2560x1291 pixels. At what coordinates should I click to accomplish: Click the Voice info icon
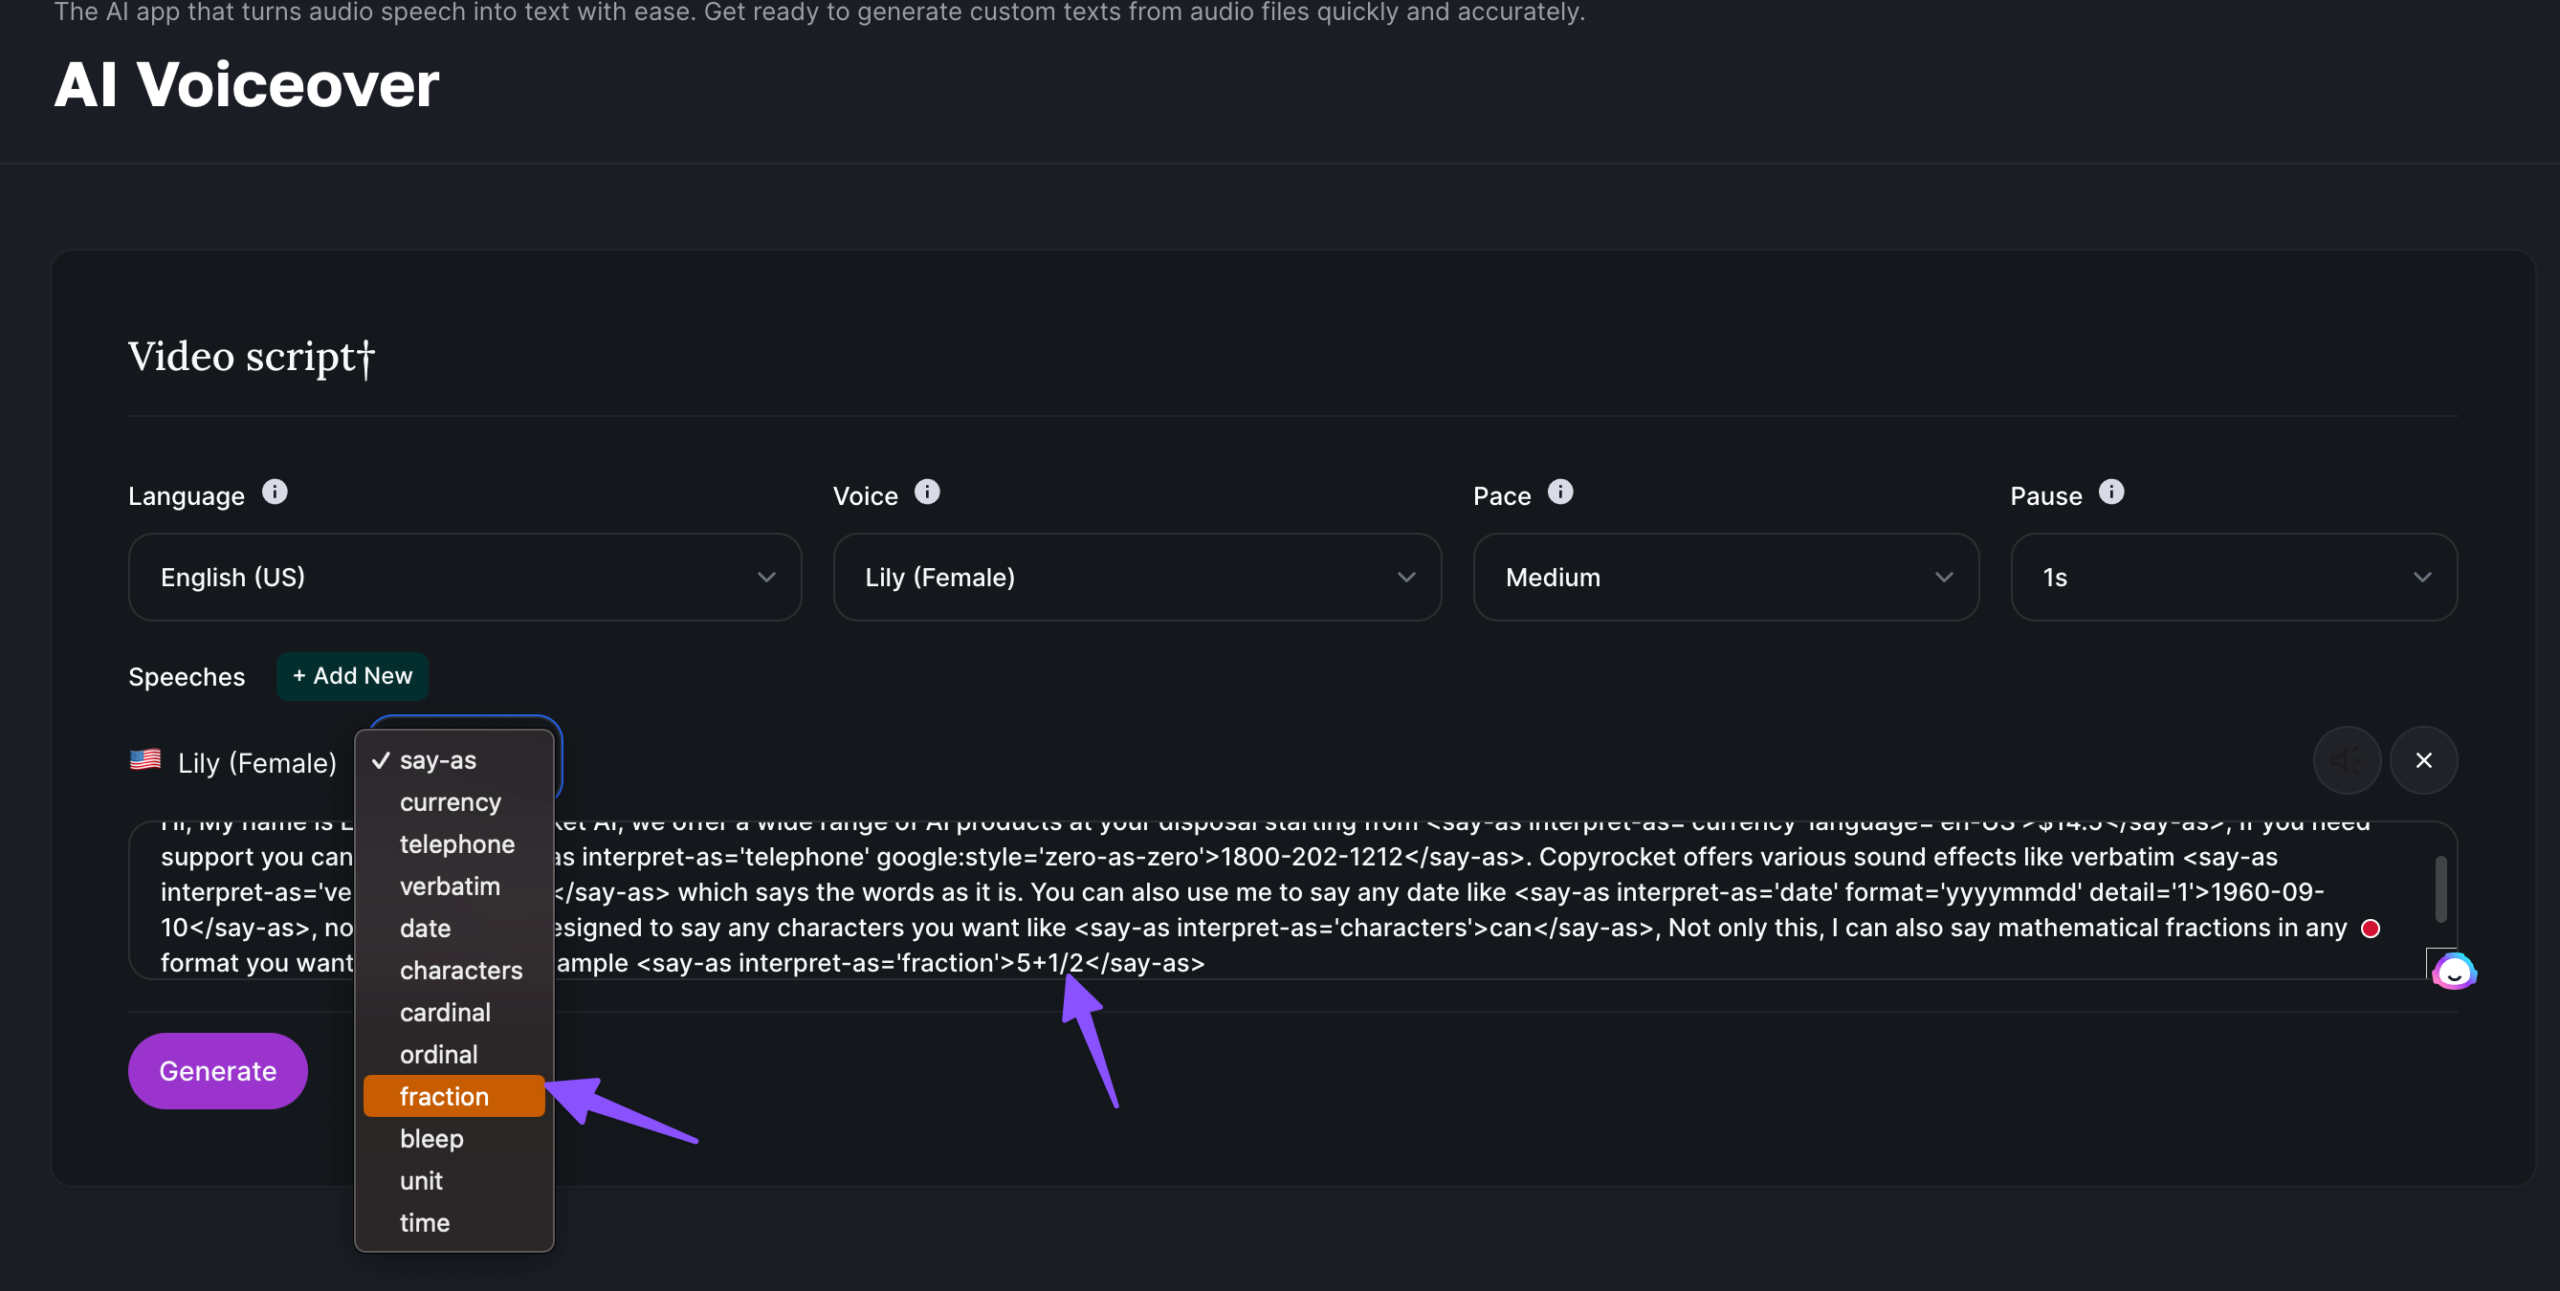click(x=927, y=492)
